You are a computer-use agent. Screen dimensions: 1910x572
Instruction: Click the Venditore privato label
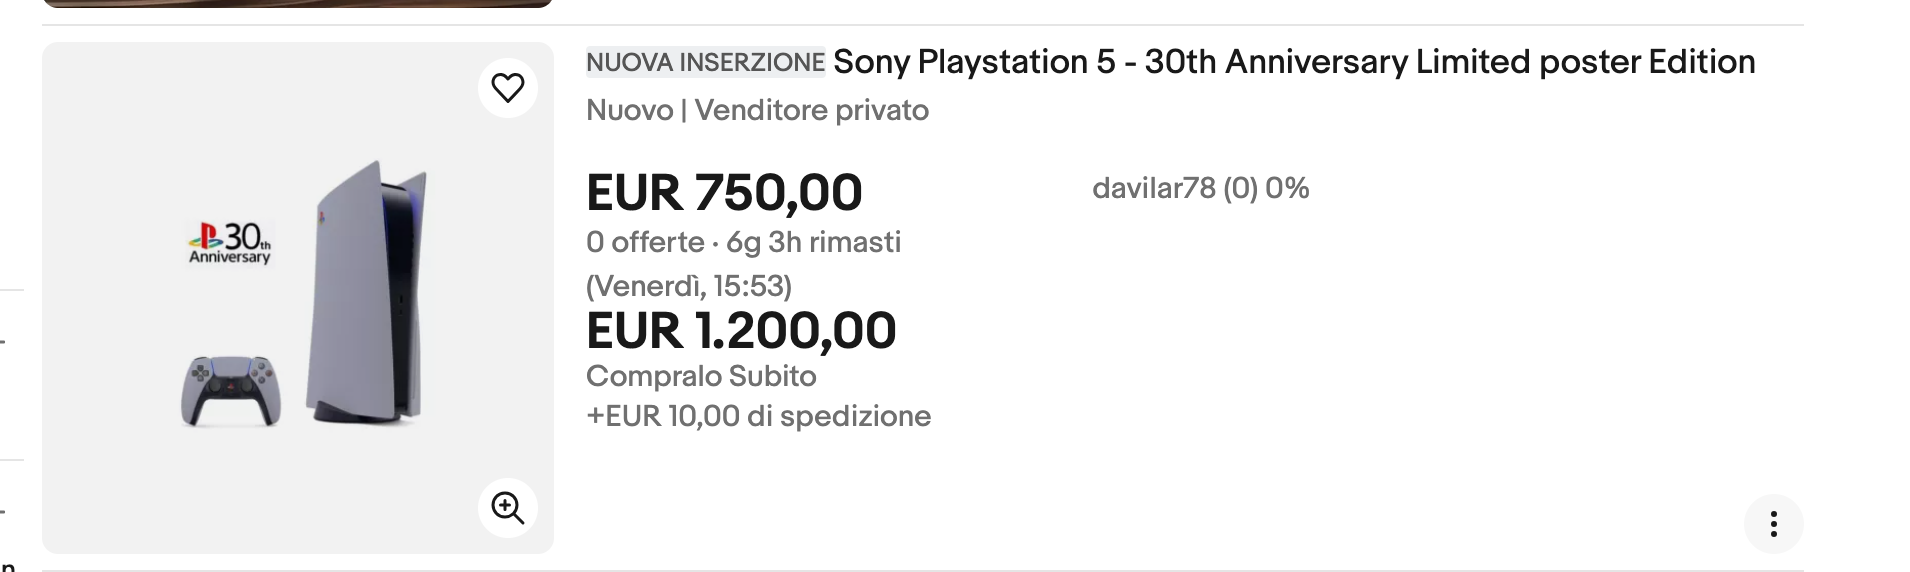point(811,110)
